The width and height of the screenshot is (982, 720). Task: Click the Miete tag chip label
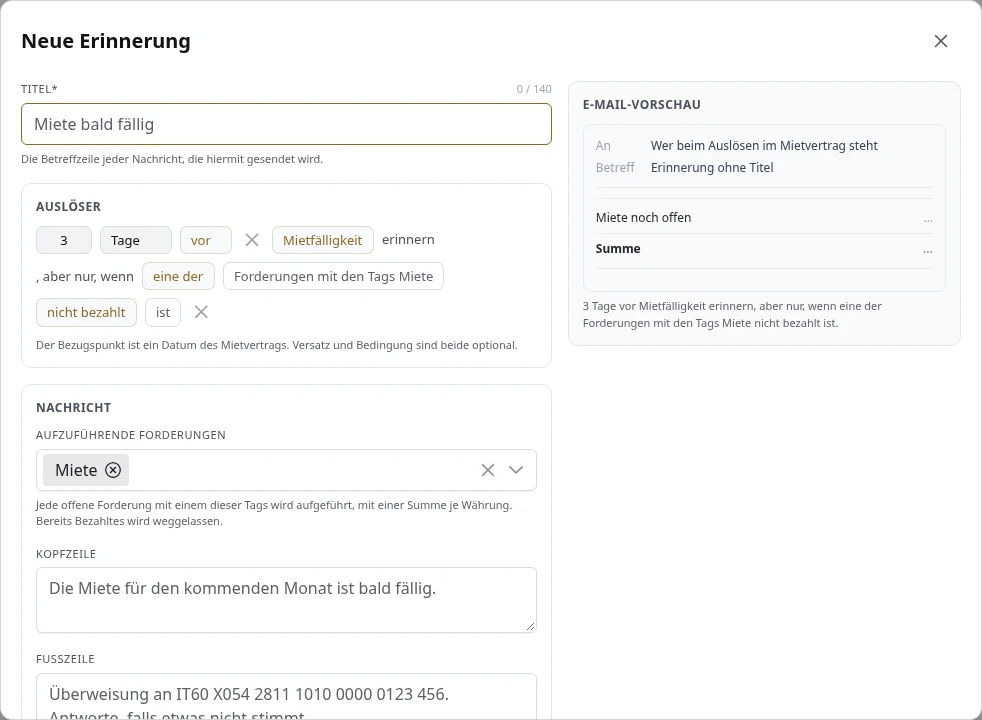coord(76,470)
